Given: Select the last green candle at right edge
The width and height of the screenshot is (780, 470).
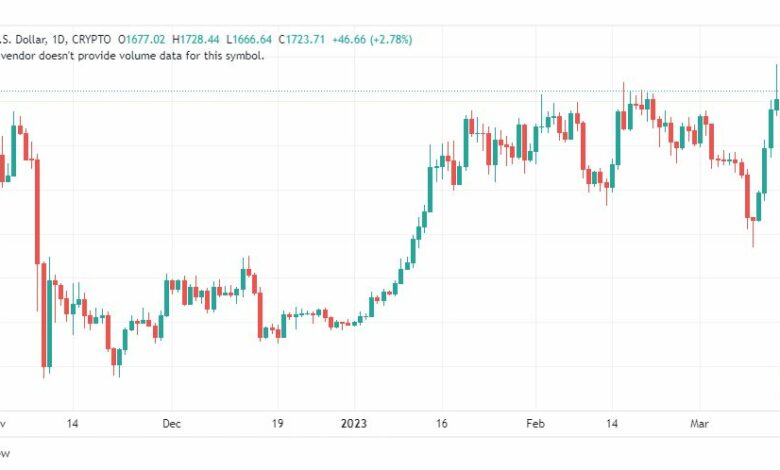Looking at the screenshot, I should click(775, 104).
